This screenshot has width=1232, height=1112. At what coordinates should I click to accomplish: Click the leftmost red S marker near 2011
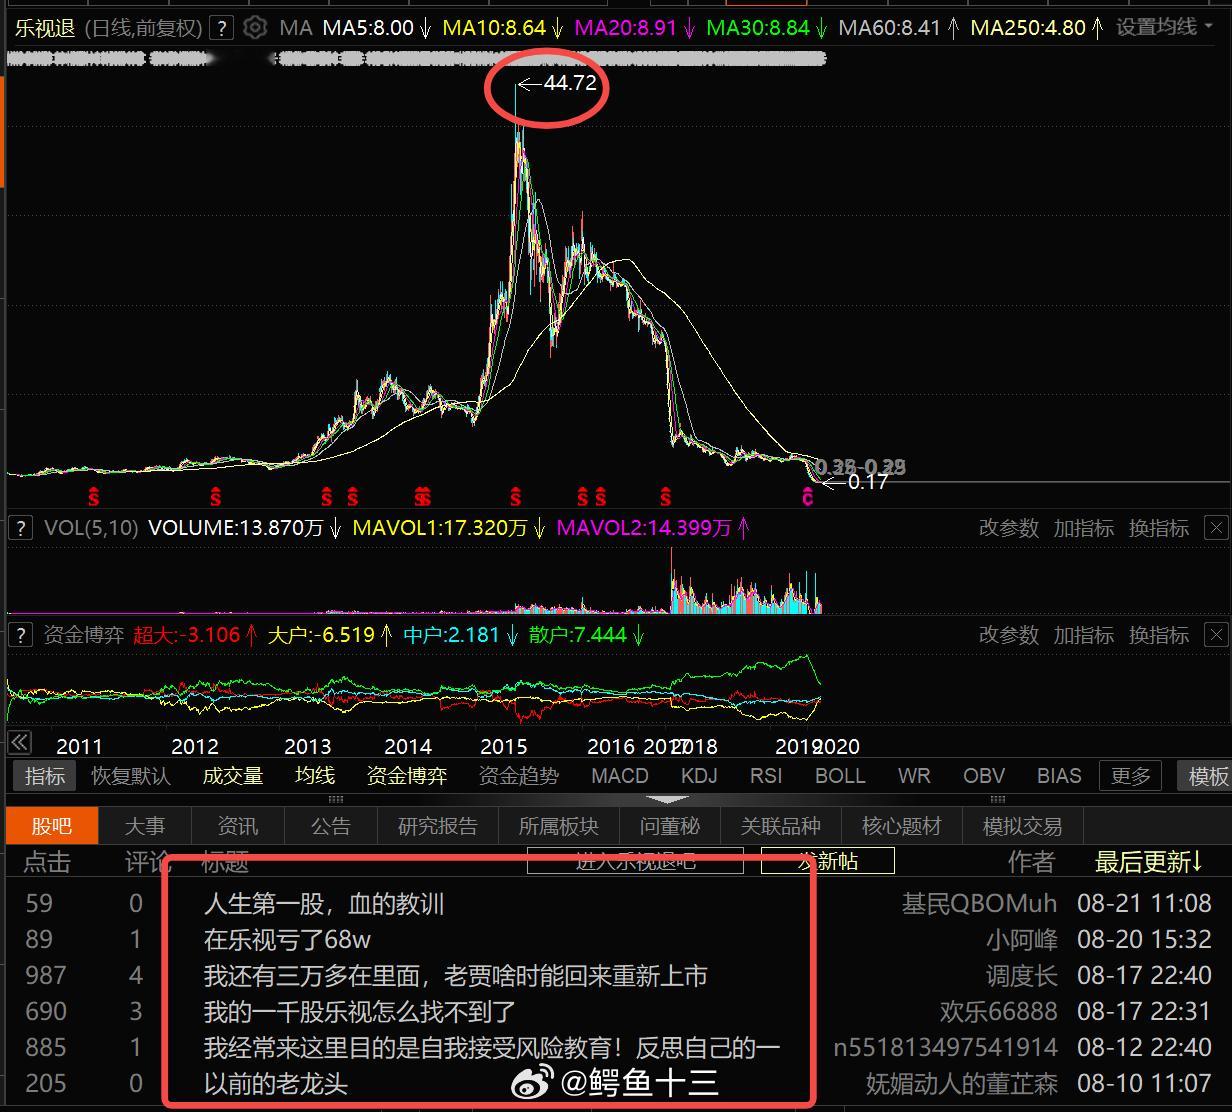tap(94, 496)
